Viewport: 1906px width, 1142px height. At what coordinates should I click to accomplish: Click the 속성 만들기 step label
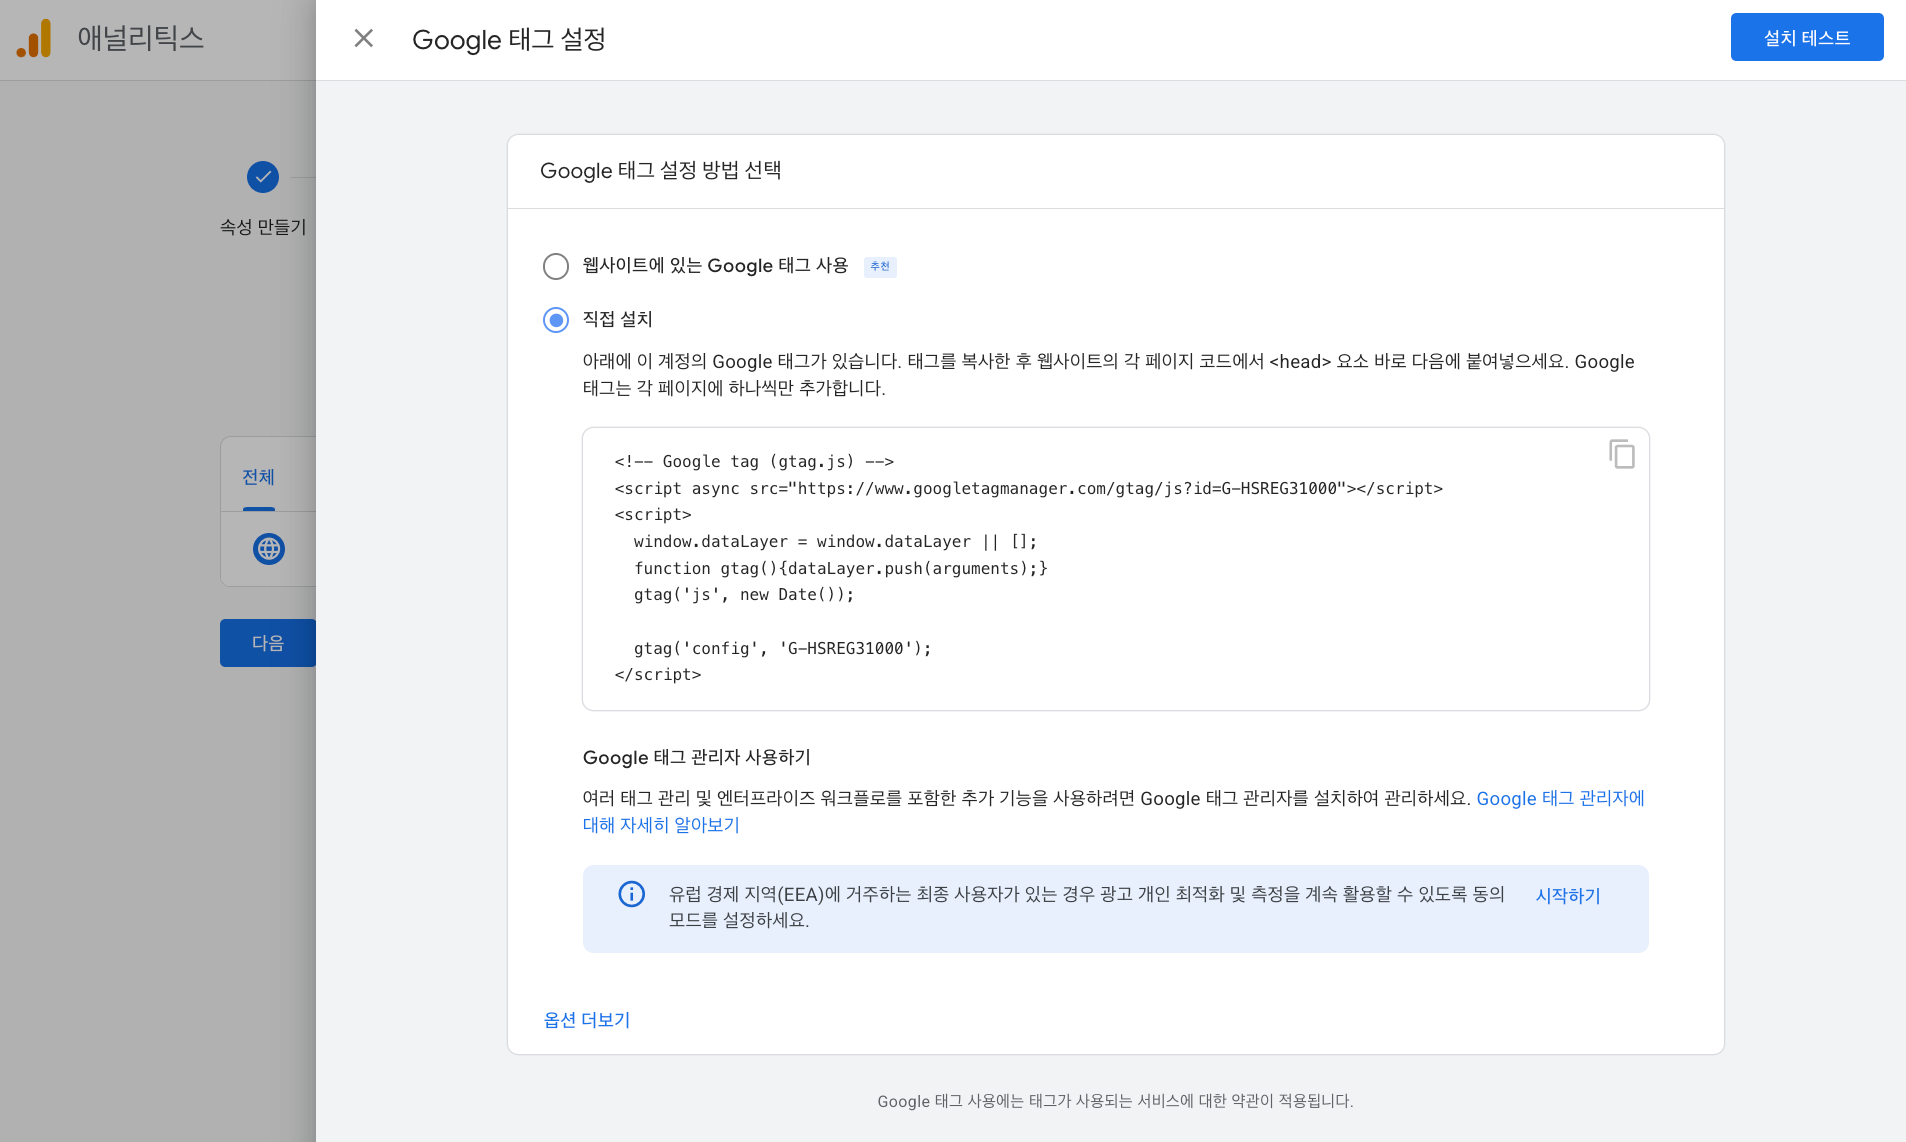tap(263, 227)
